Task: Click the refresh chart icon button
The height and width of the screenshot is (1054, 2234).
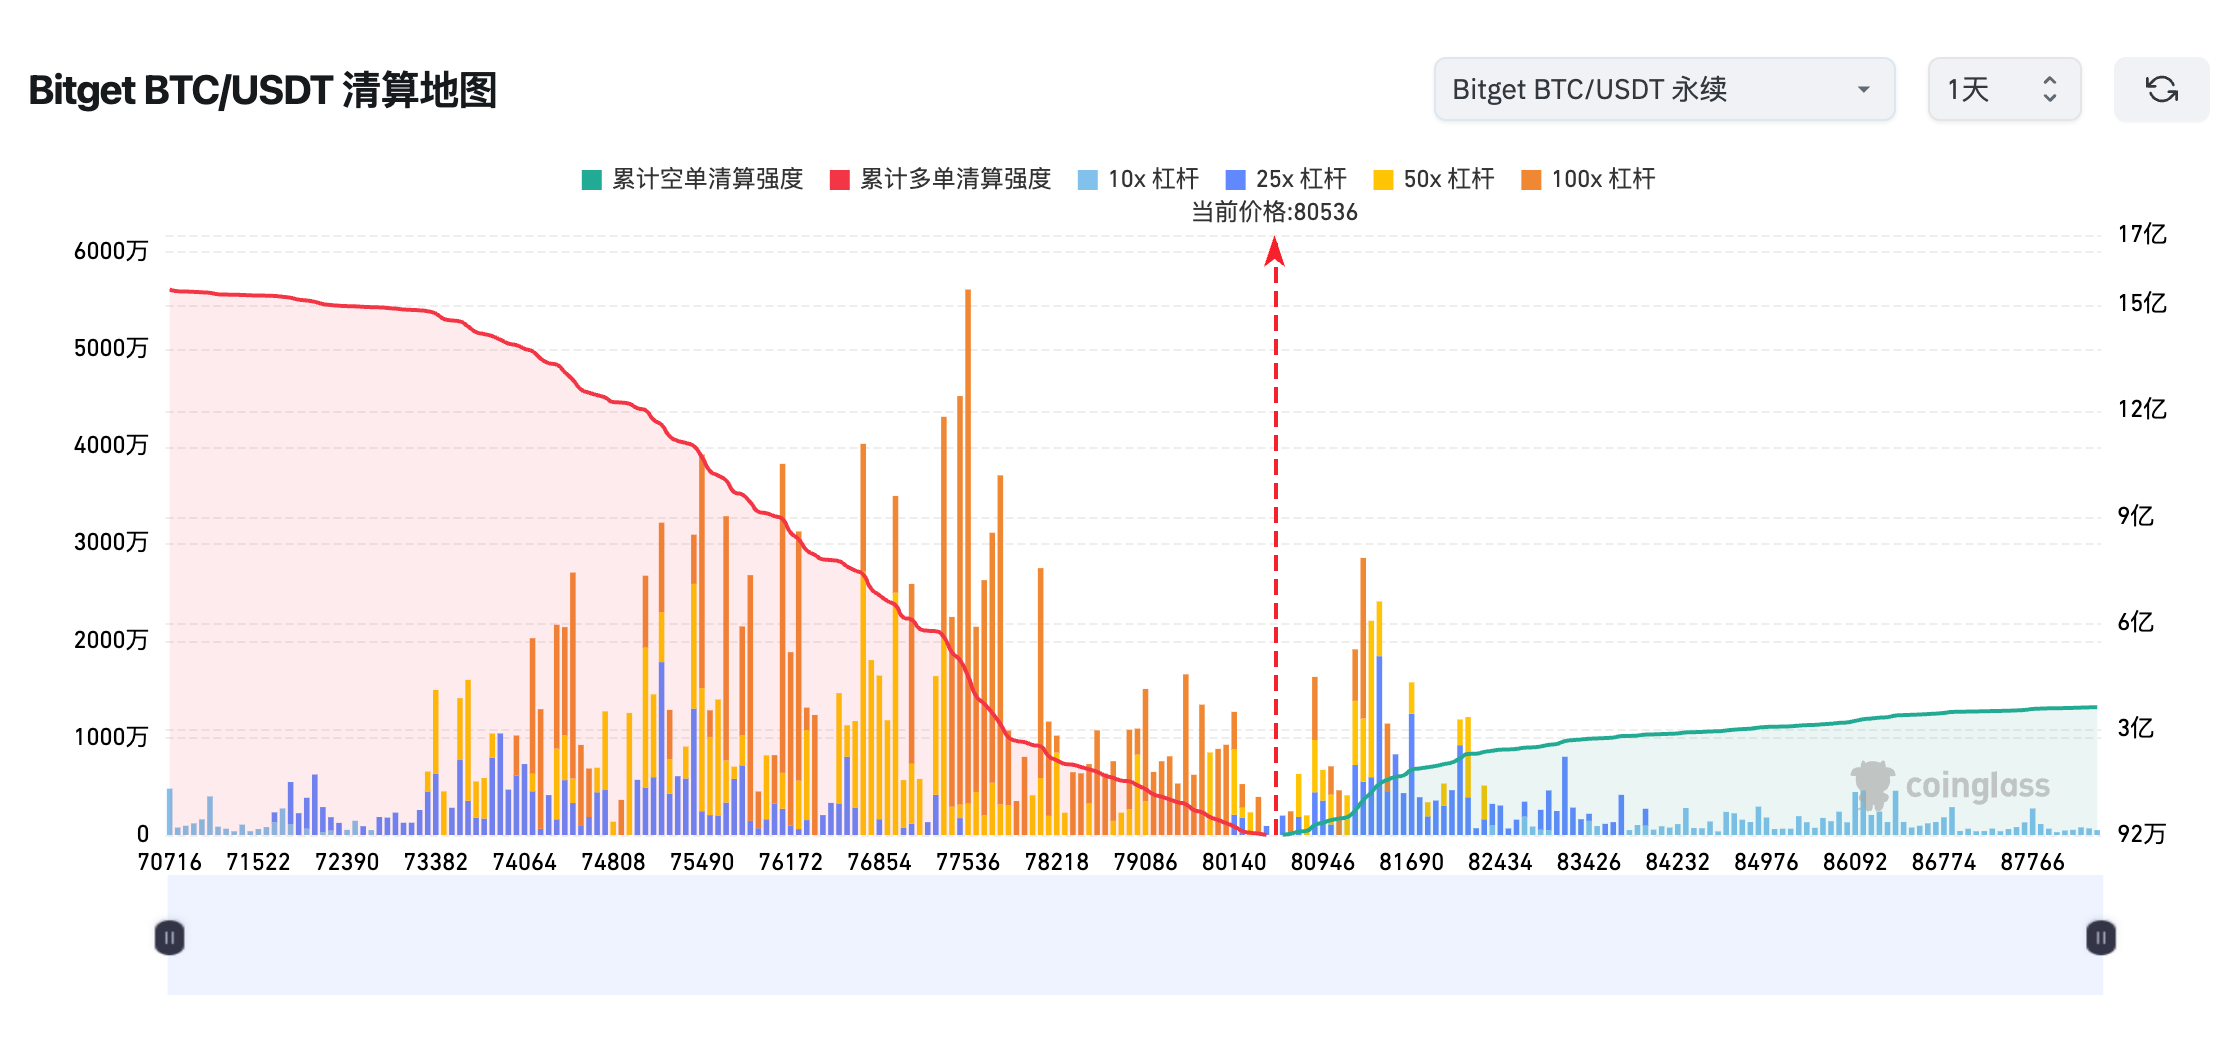Action: (x=2161, y=90)
